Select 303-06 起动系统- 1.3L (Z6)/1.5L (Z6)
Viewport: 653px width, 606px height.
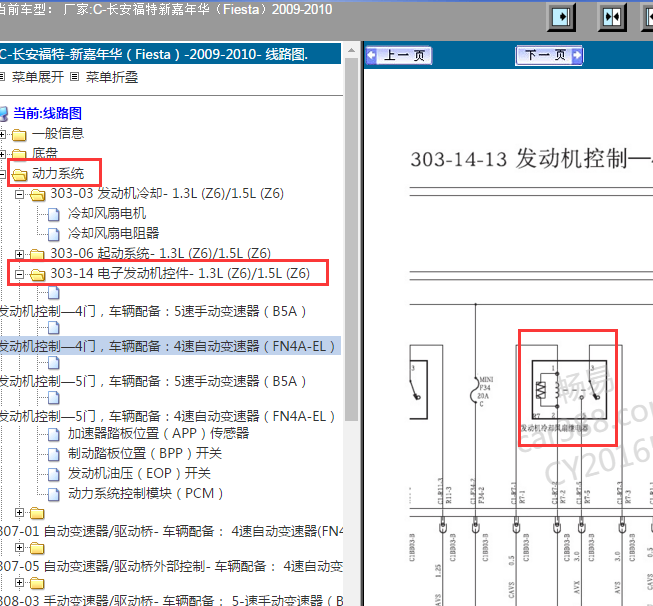(160, 253)
